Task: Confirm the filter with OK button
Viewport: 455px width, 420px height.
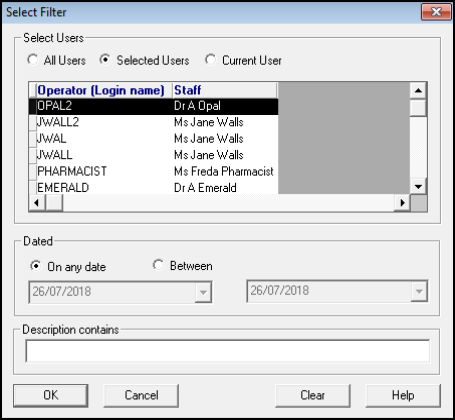Action: click(51, 395)
